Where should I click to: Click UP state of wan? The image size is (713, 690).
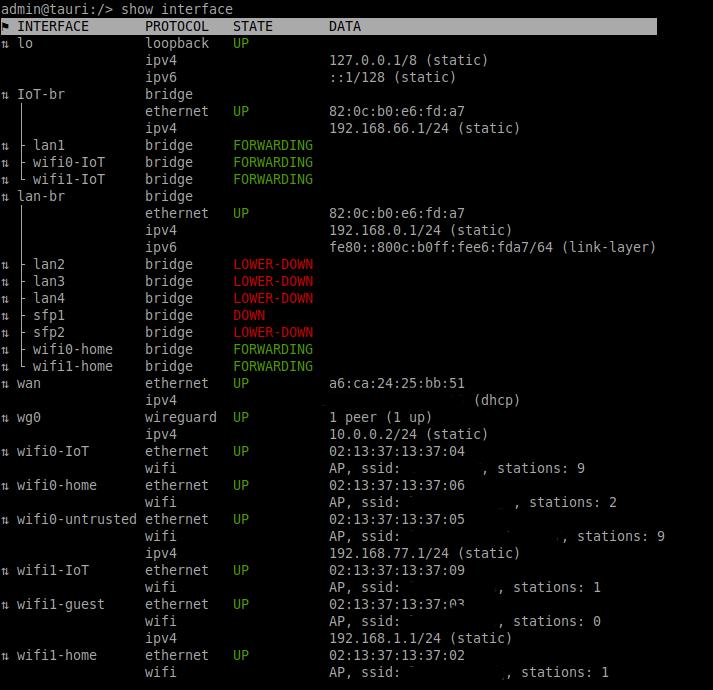pos(241,383)
